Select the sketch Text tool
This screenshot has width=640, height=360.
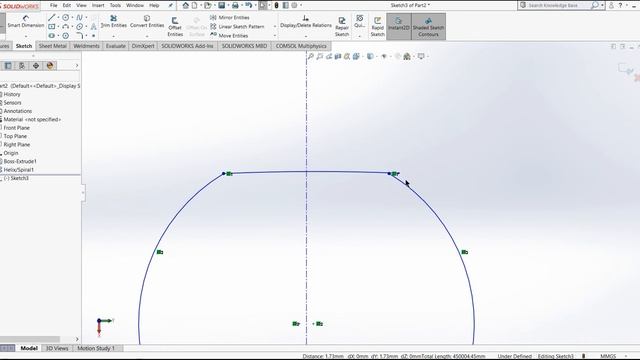(x=93, y=27)
